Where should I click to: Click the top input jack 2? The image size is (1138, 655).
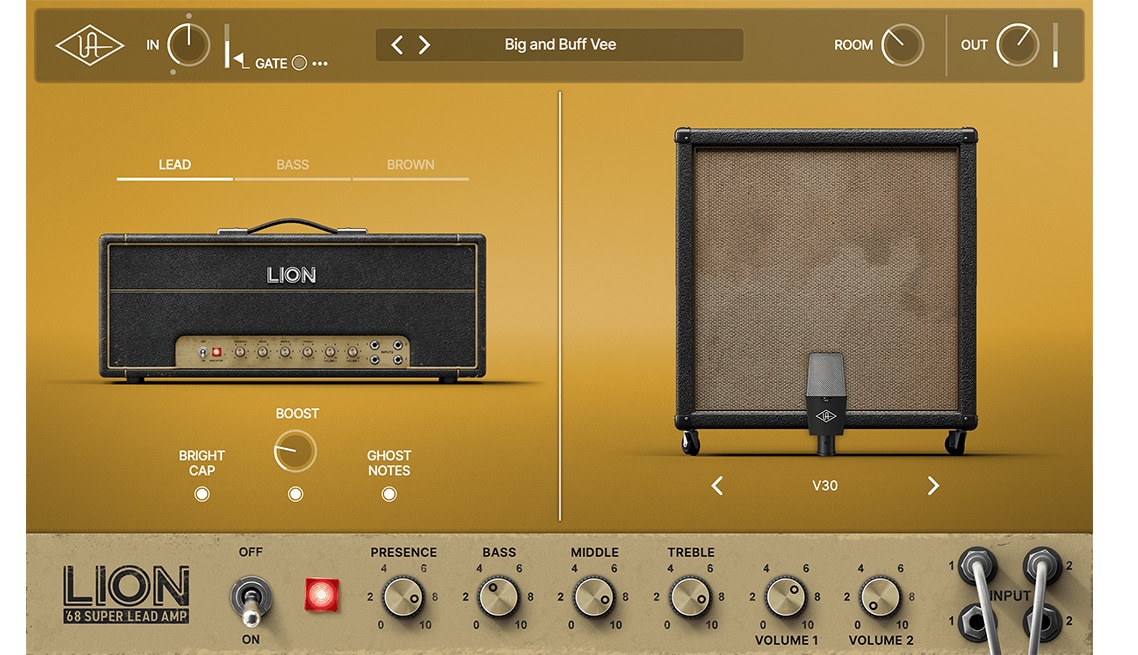click(1042, 565)
